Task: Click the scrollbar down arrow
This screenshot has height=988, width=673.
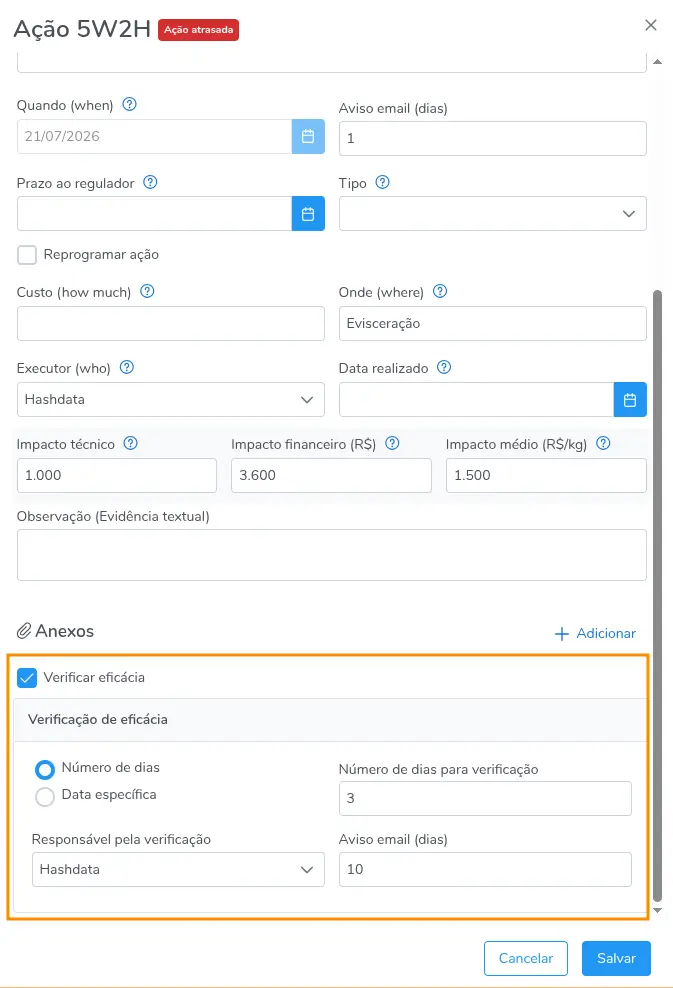Action: 657,910
